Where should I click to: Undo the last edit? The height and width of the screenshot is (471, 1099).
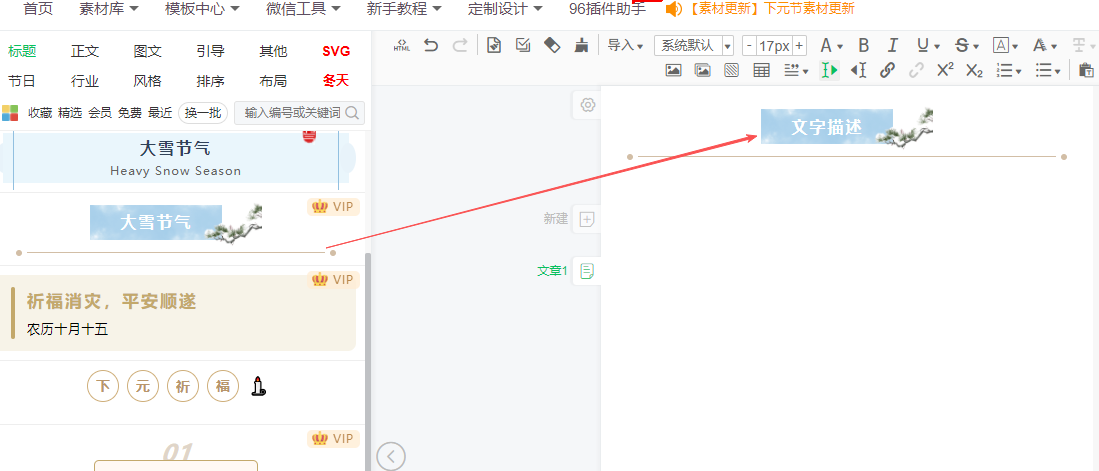pyautogui.click(x=431, y=45)
